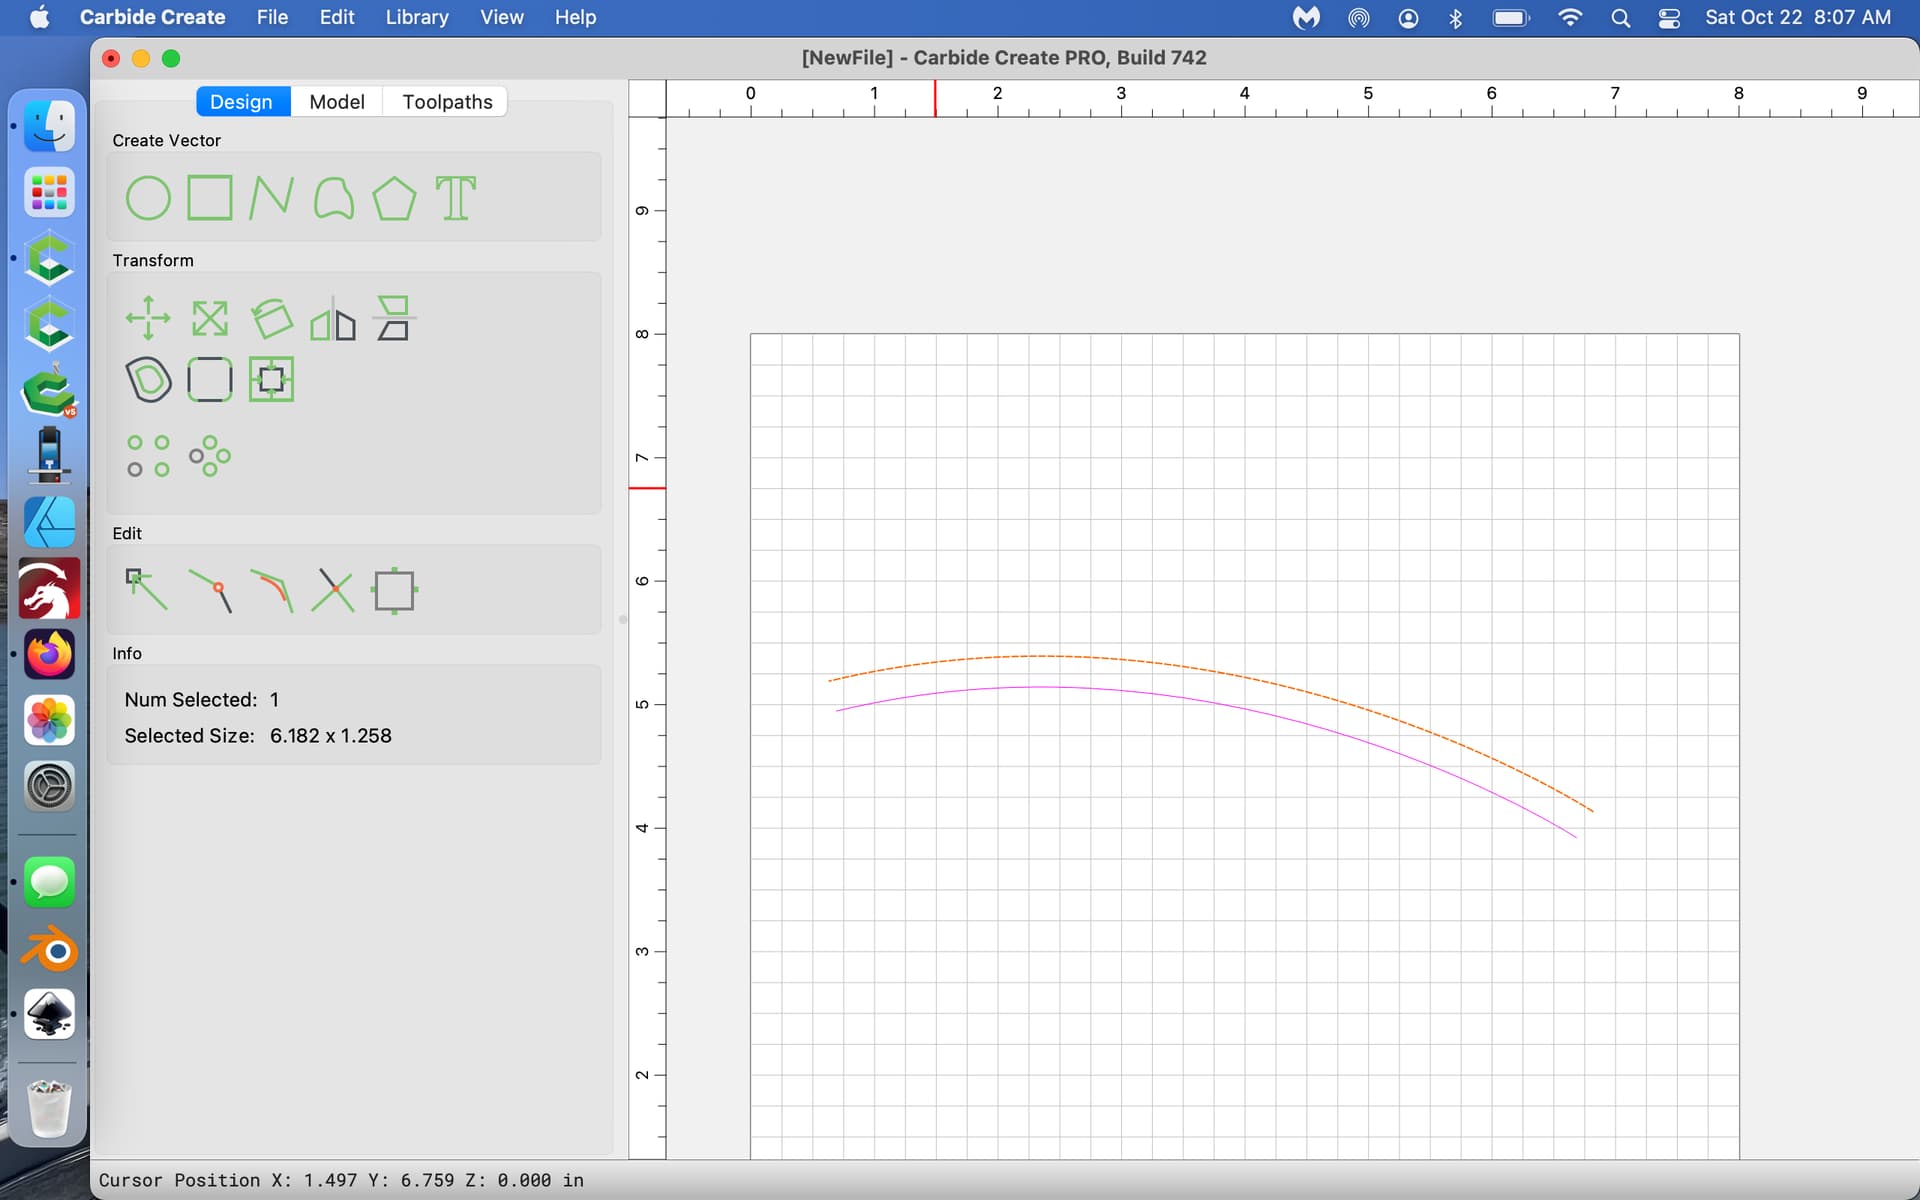Open Firefox from the Dock
The width and height of the screenshot is (1920, 1200).
pos(49,654)
